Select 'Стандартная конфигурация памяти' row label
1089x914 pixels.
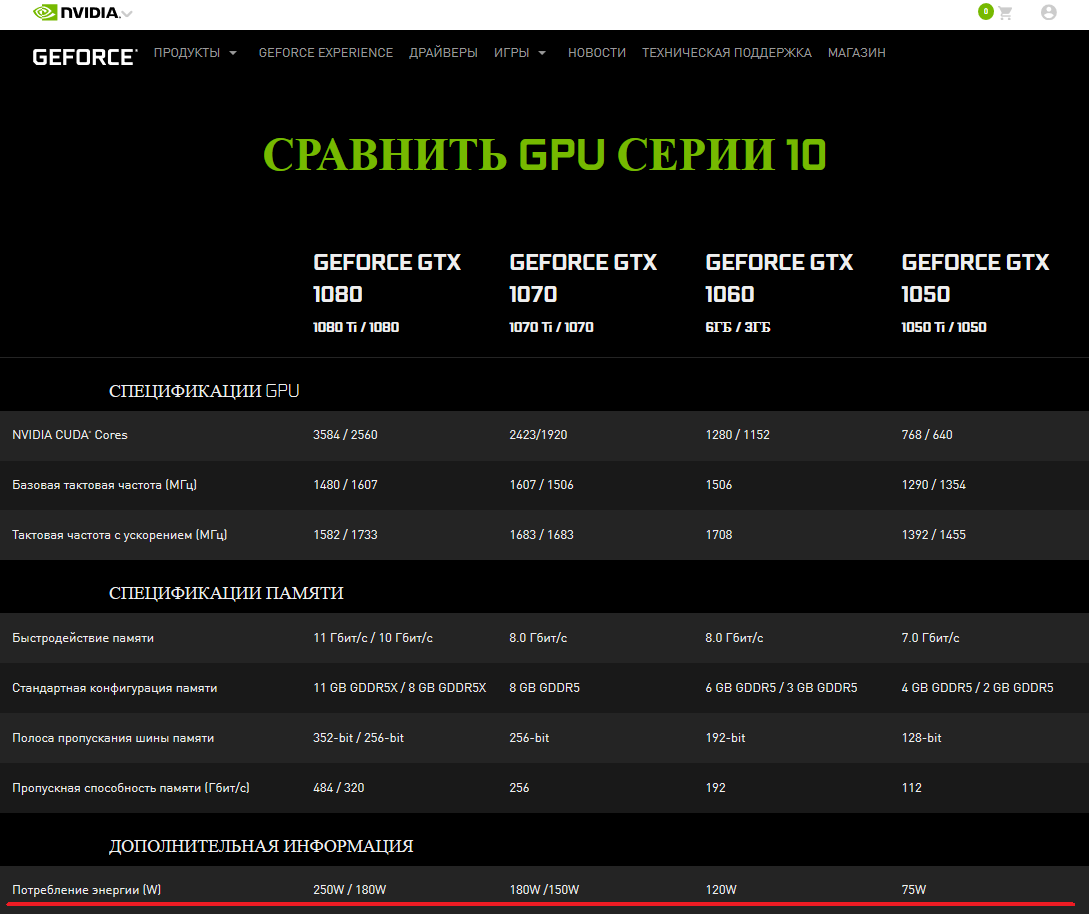pos(115,688)
